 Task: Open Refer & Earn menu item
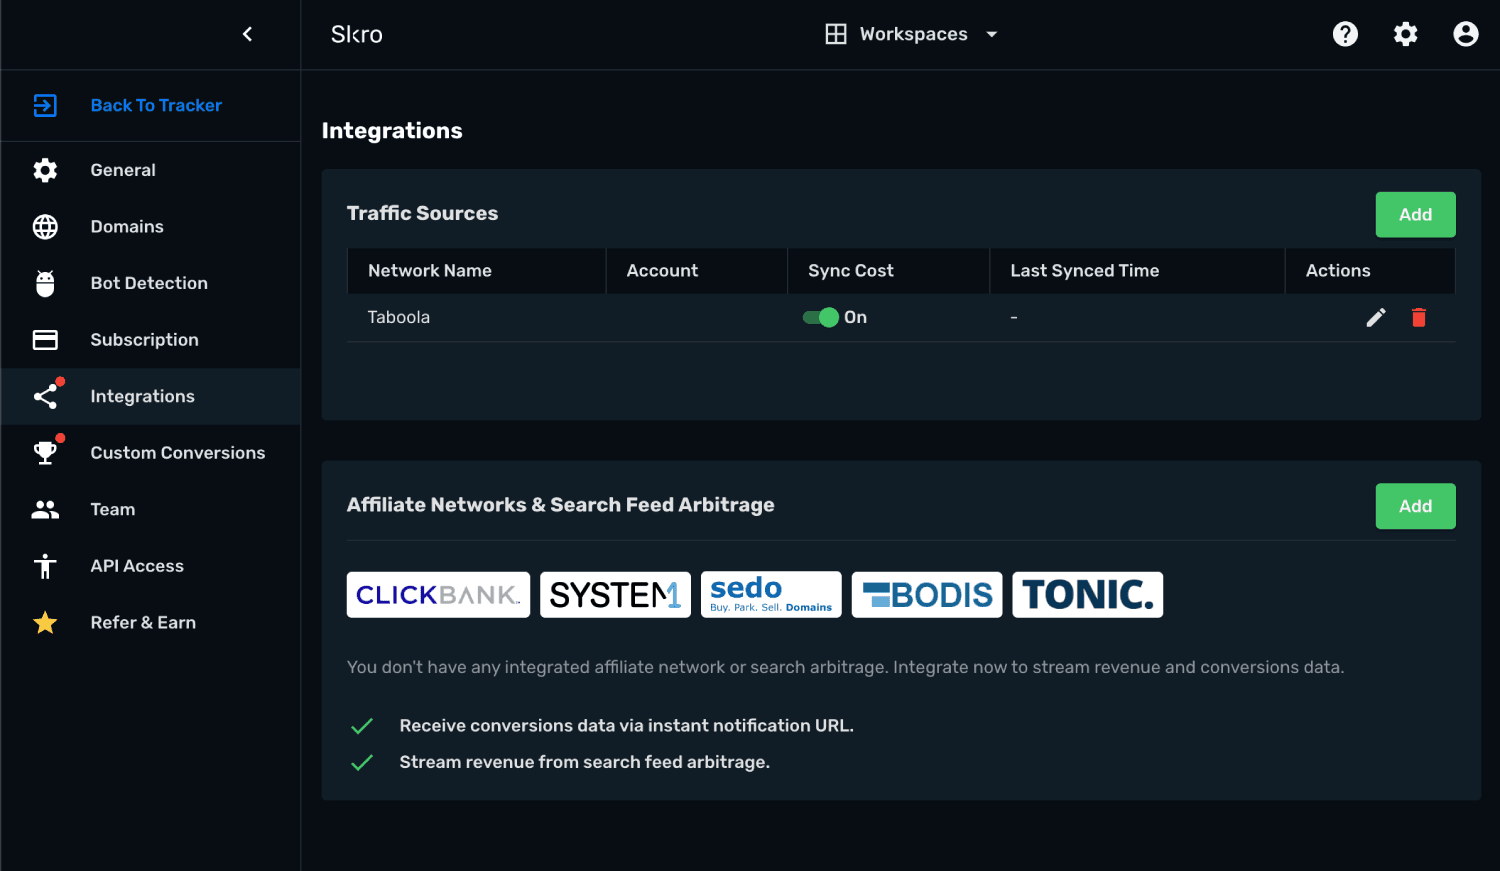(x=151, y=623)
